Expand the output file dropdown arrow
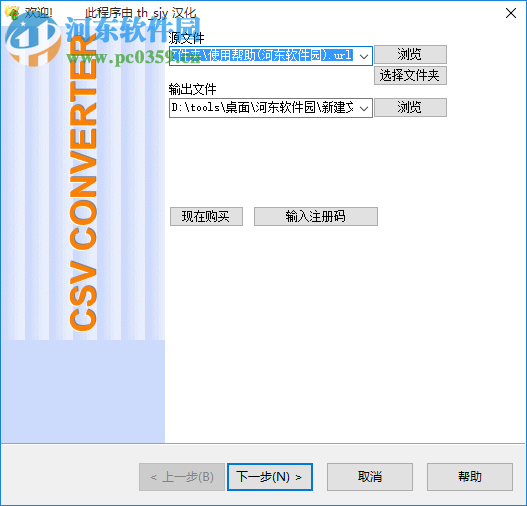 (364, 108)
